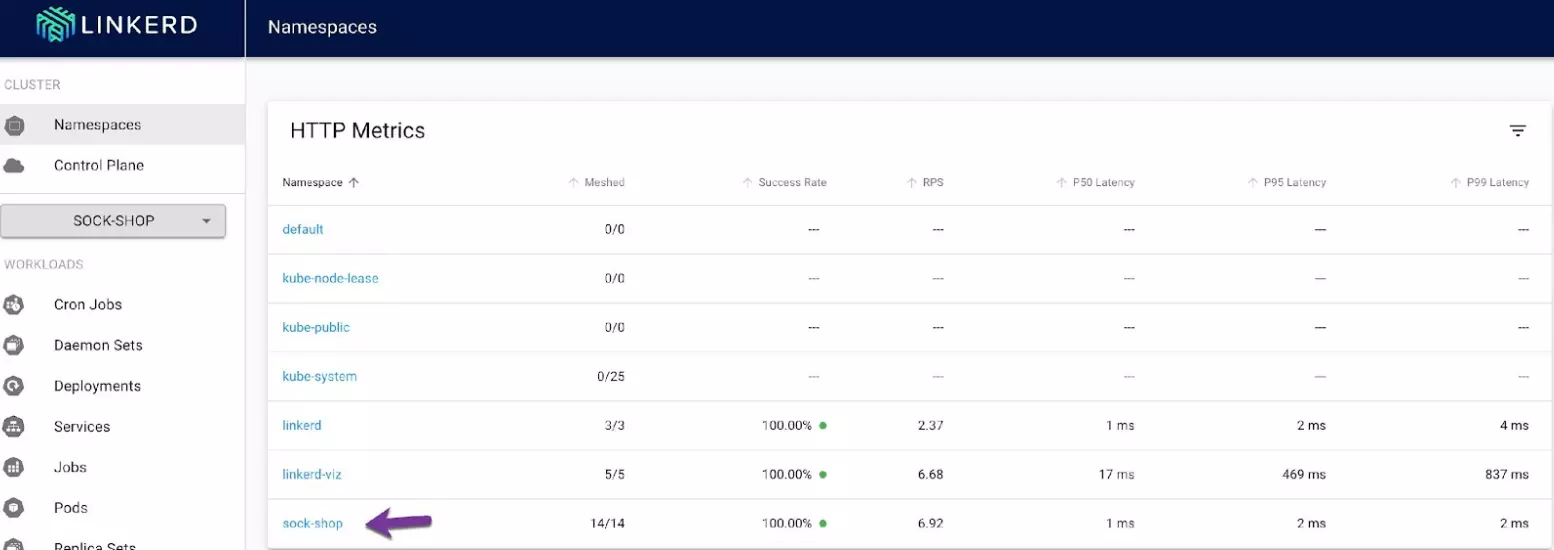Click the green success dot in linkerd row

click(823, 425)
